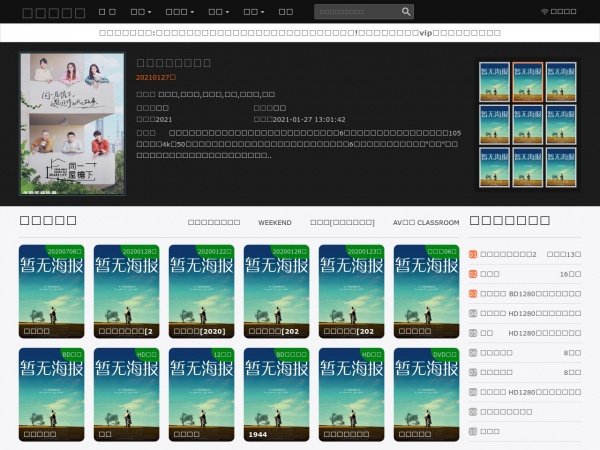This screenshot has height=450, width=600.
Task: Click the link ending in a bracketed phrase beside WEEKEND
Action: 342,222
